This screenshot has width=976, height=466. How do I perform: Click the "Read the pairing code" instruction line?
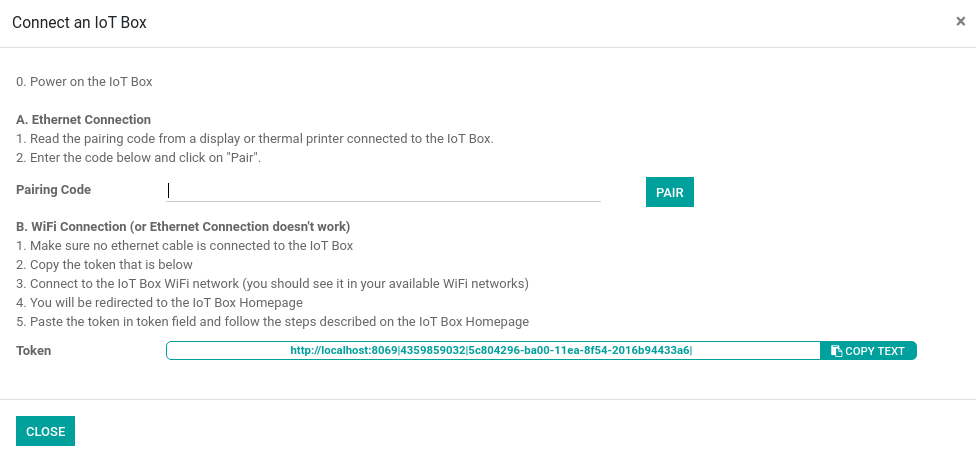pos(255,139)
